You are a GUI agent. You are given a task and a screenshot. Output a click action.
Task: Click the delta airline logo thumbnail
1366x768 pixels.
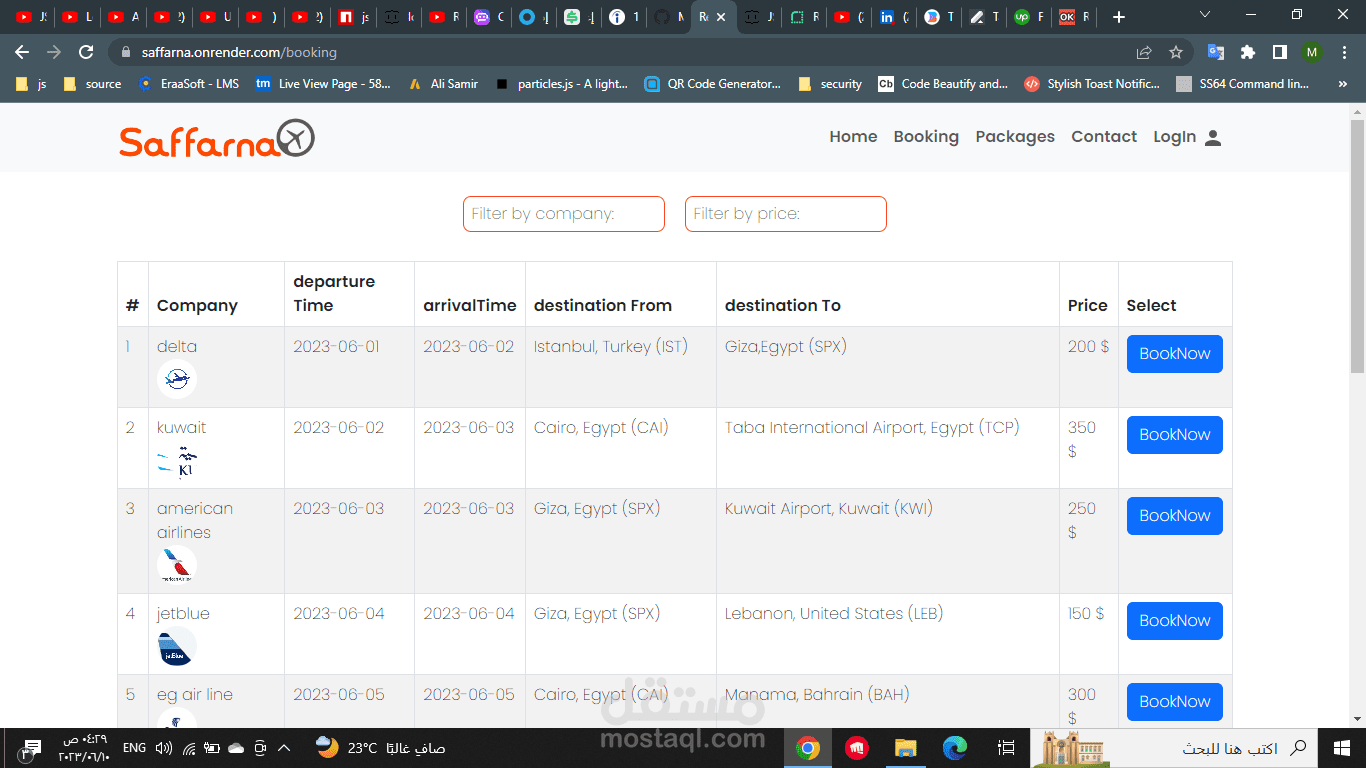tap(177, 379)
